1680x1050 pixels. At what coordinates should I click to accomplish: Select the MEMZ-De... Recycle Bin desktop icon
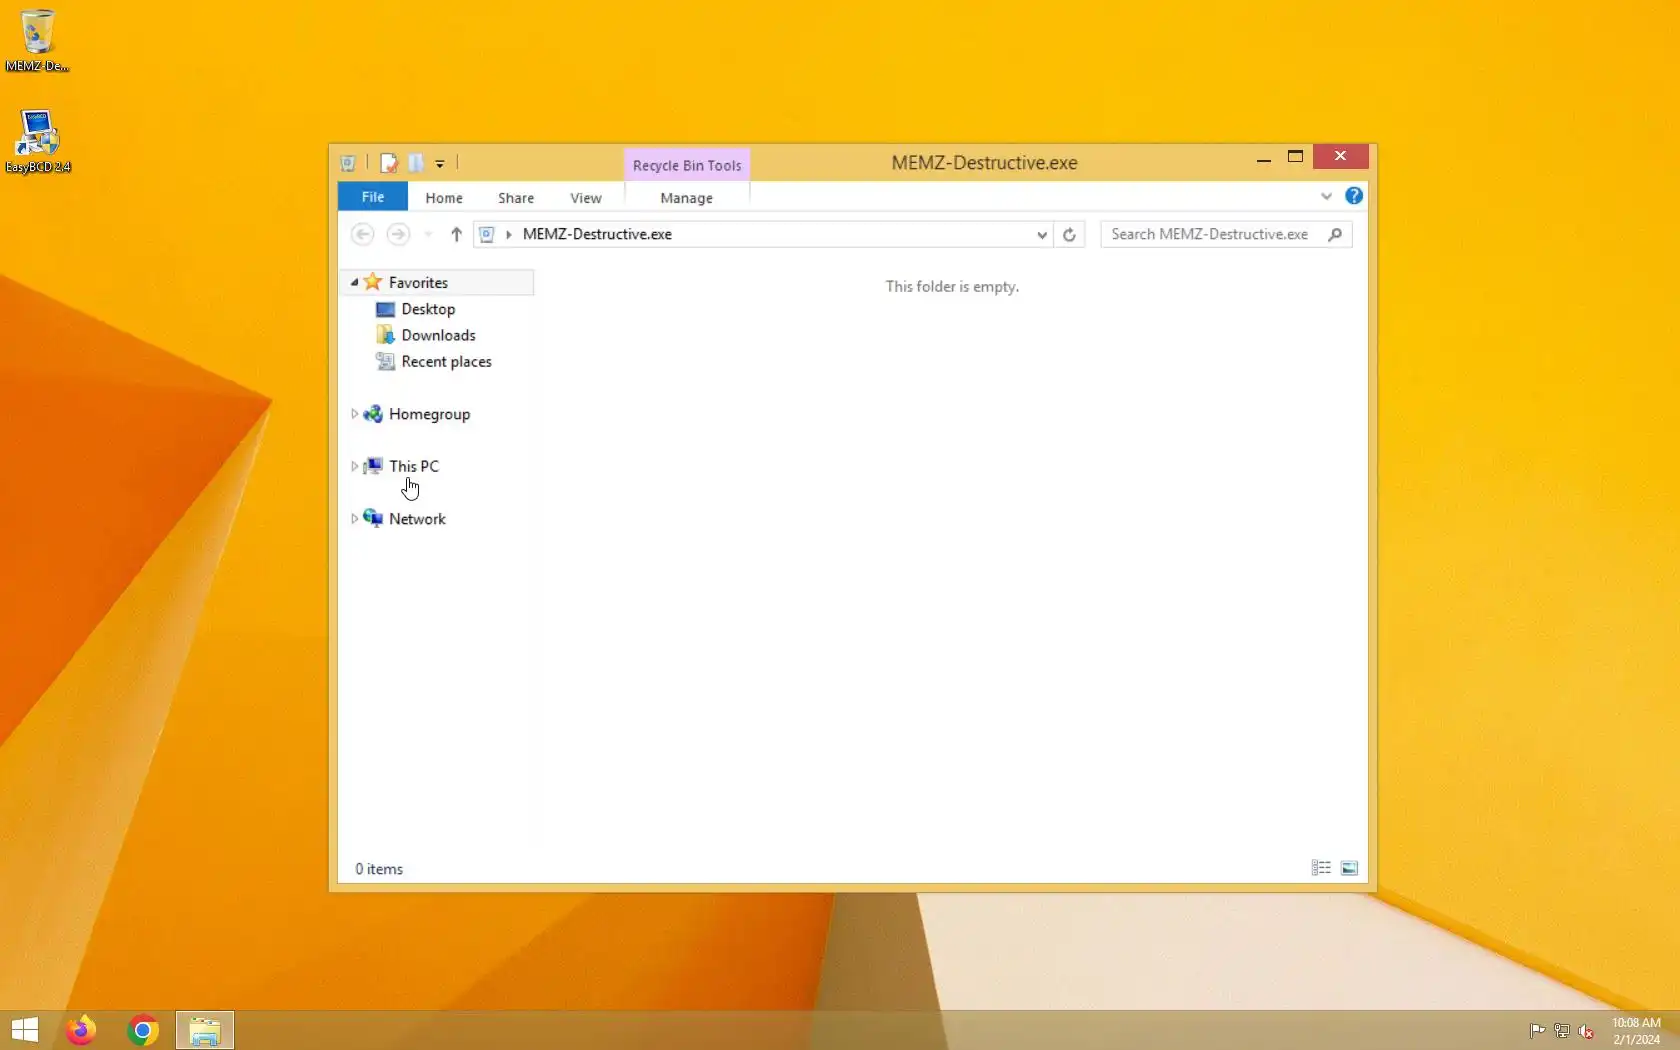coord(37,40)
